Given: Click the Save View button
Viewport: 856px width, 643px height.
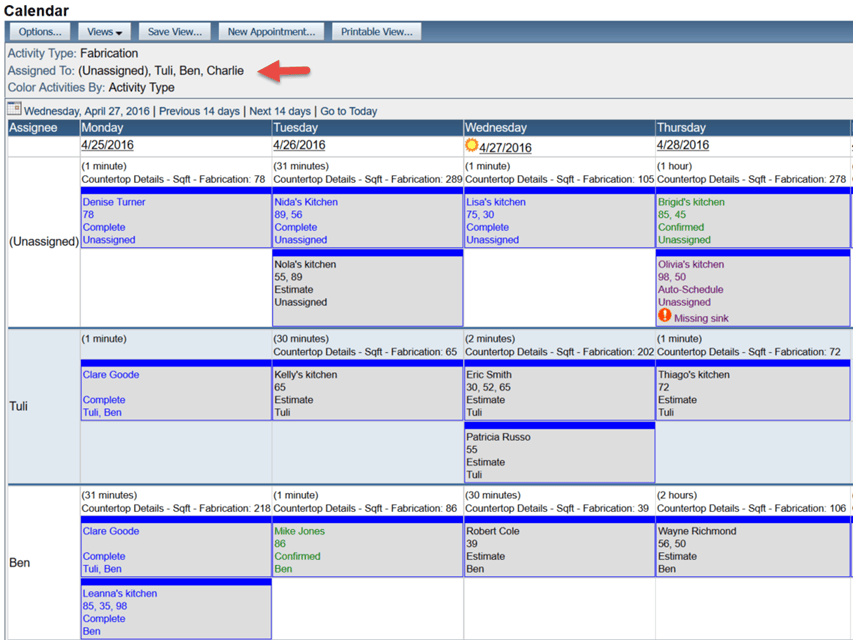Looking at the screenshot, I should pos(175,32).
